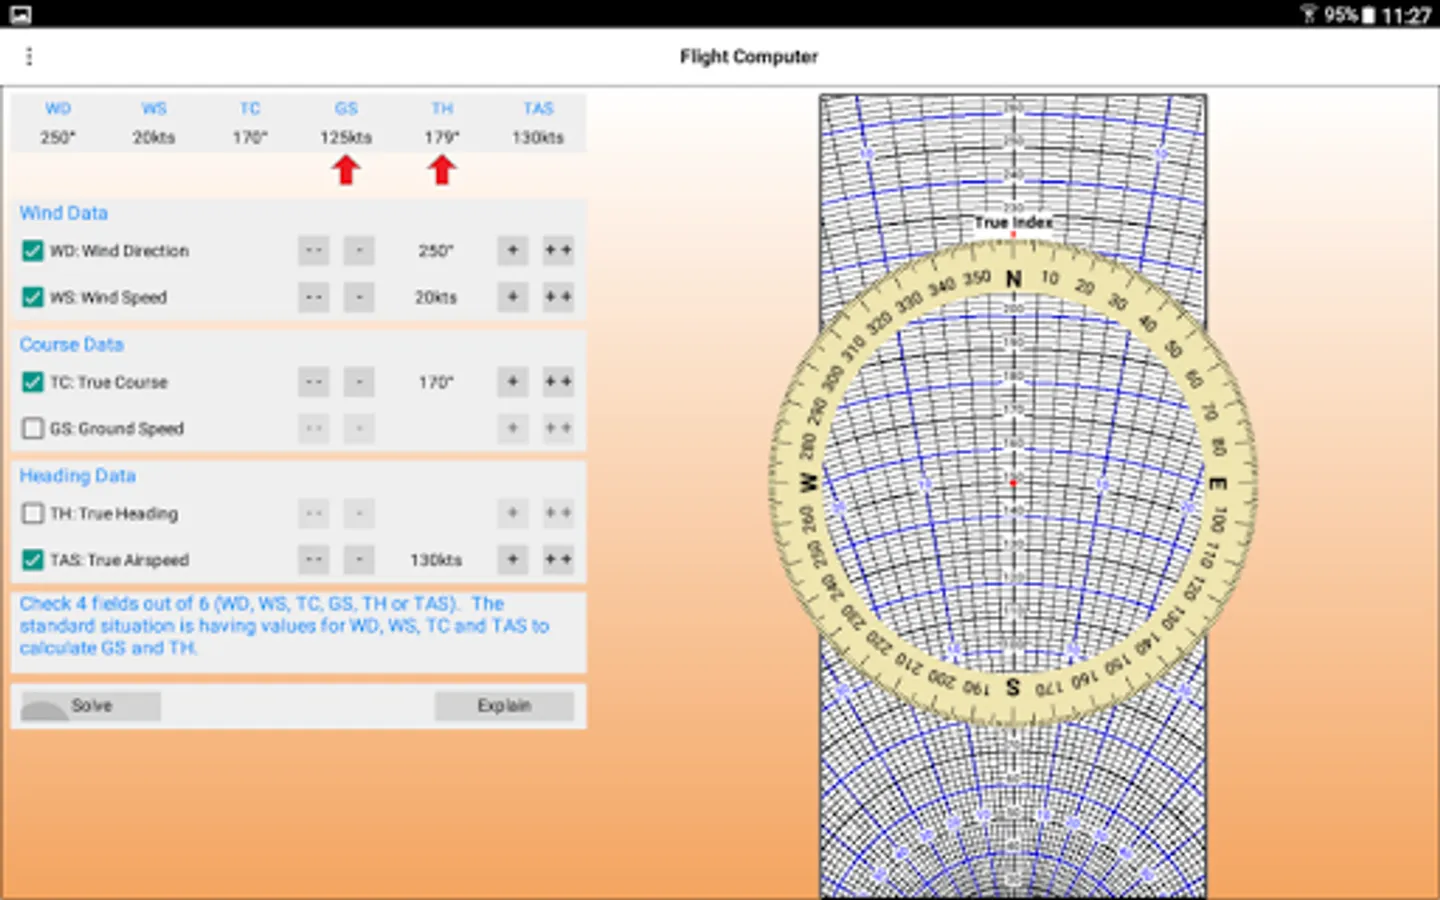Click the Wind Data section heading
Screen dimensions: 1440x900
pos(64,213)
